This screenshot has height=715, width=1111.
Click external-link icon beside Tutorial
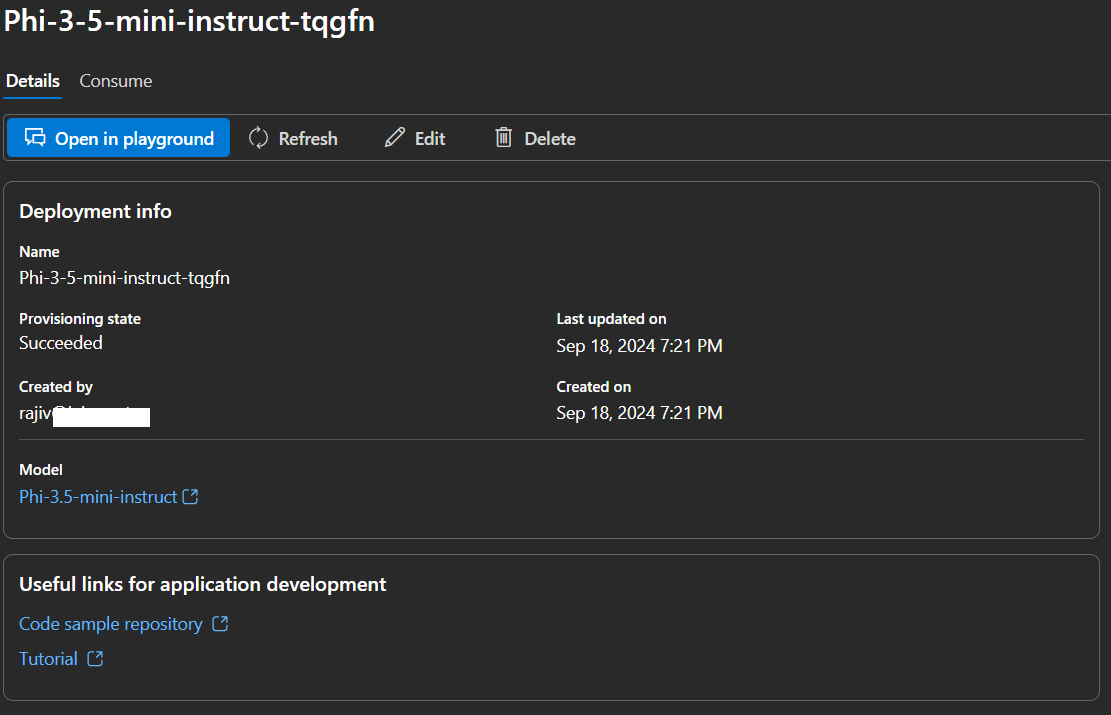click(x=95, y=658)
